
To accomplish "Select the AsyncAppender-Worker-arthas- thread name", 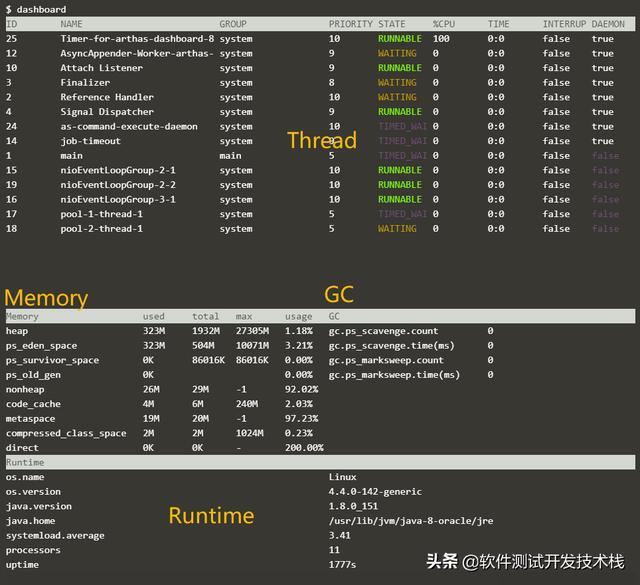I will pyautogui.click(x=137, y=53).
